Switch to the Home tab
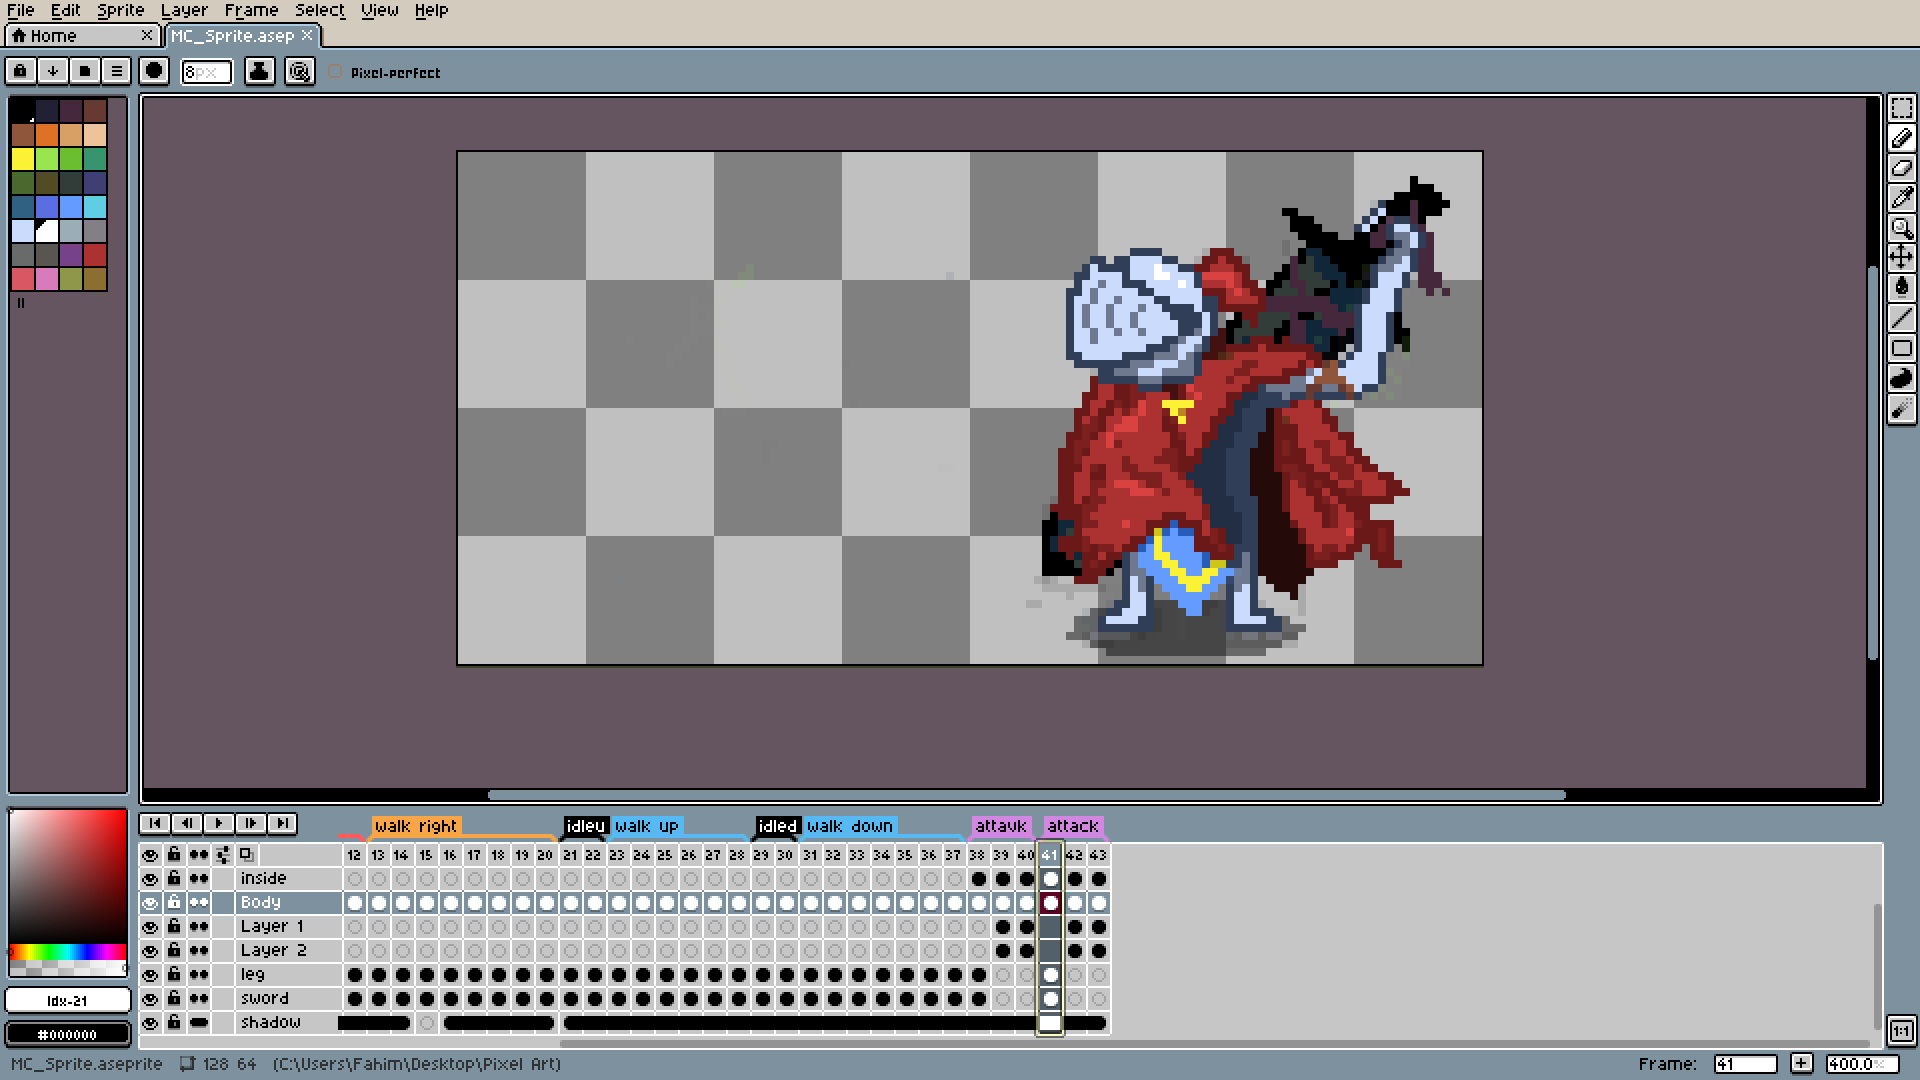This screenshot has width=1920, height=1080. [x=53, y=36]
